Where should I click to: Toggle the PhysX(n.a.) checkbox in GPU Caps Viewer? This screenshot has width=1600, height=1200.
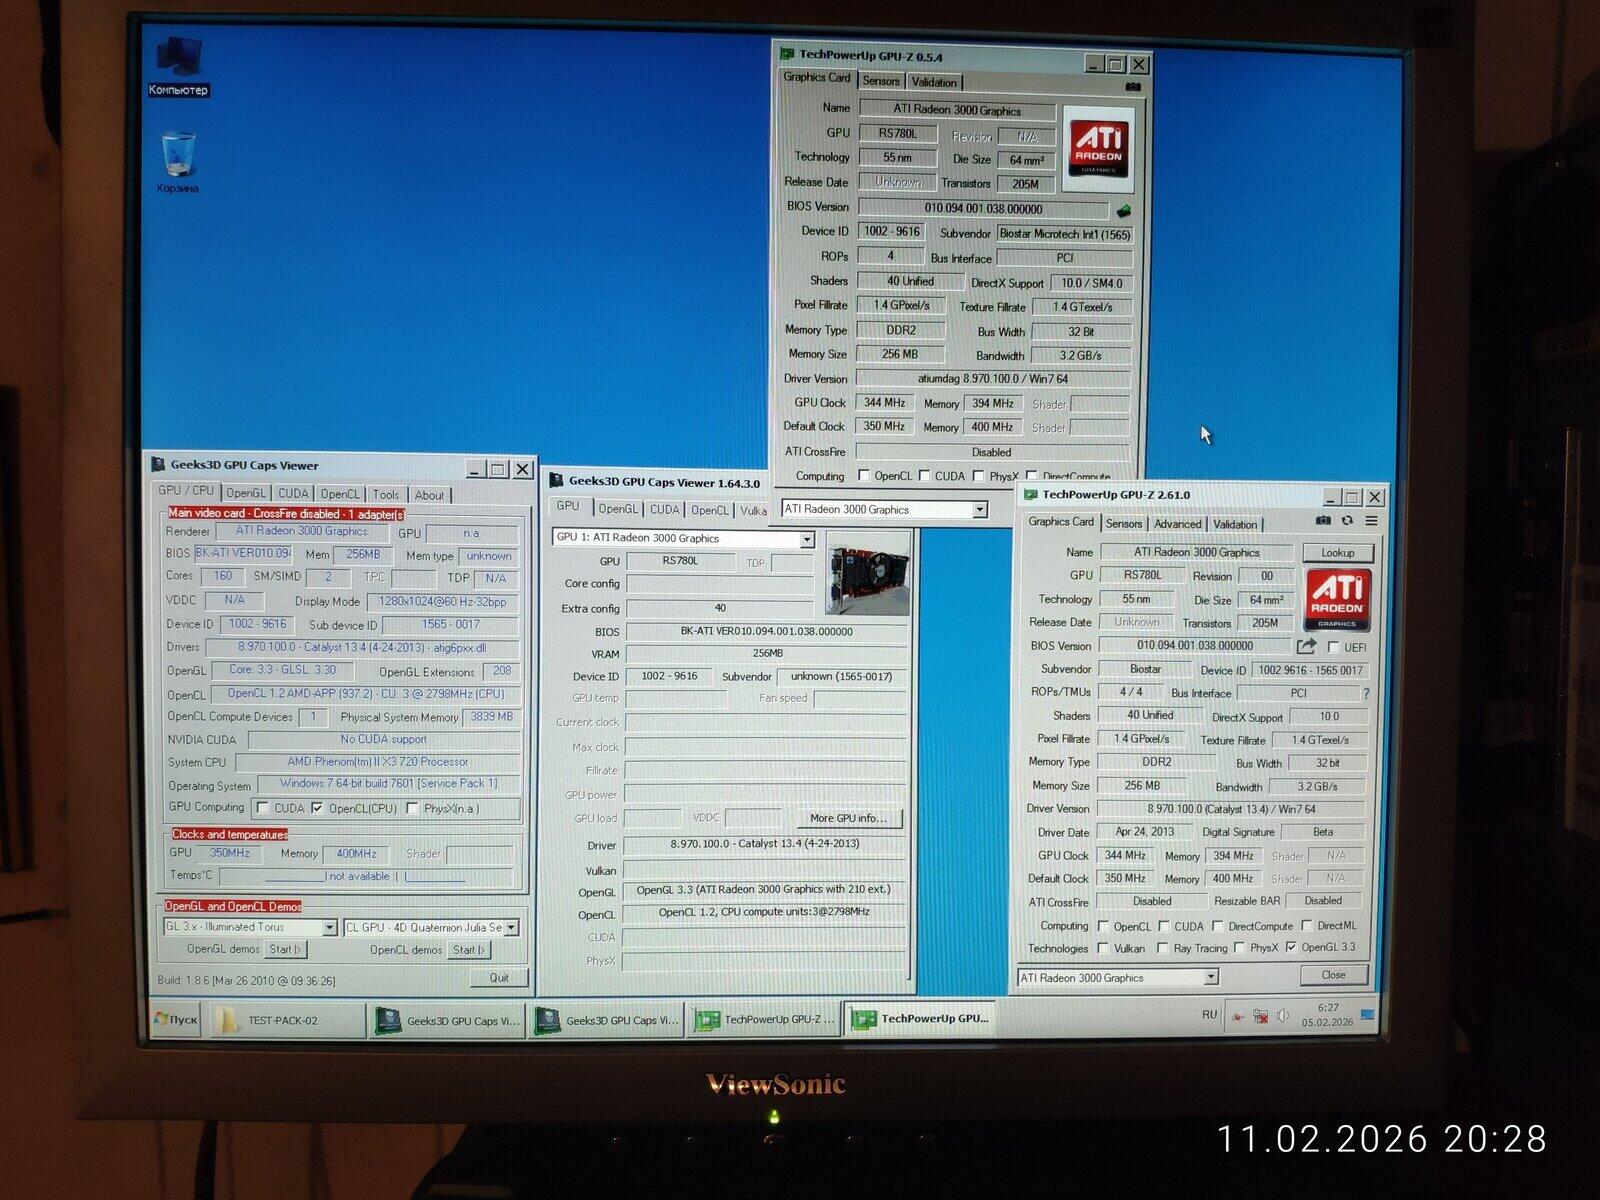coord(412,808)
